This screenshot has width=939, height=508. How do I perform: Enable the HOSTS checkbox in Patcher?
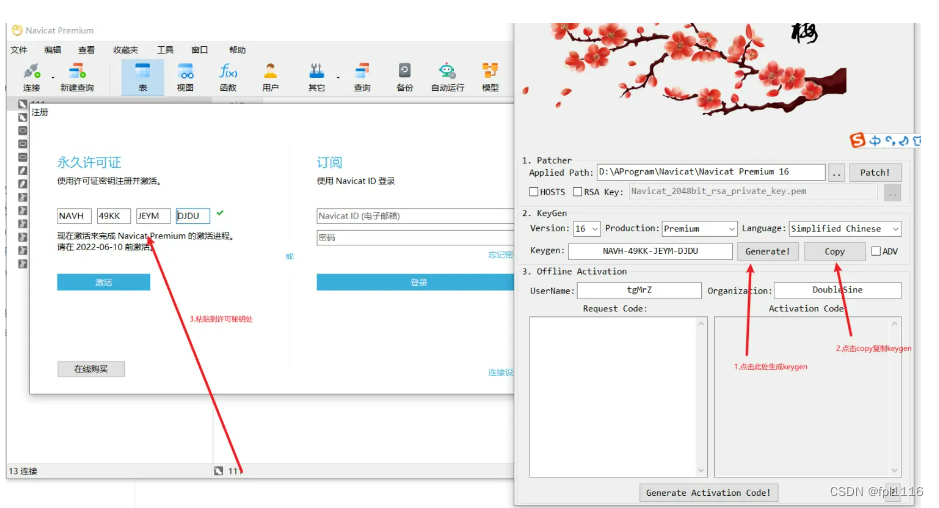pos(534,192)
